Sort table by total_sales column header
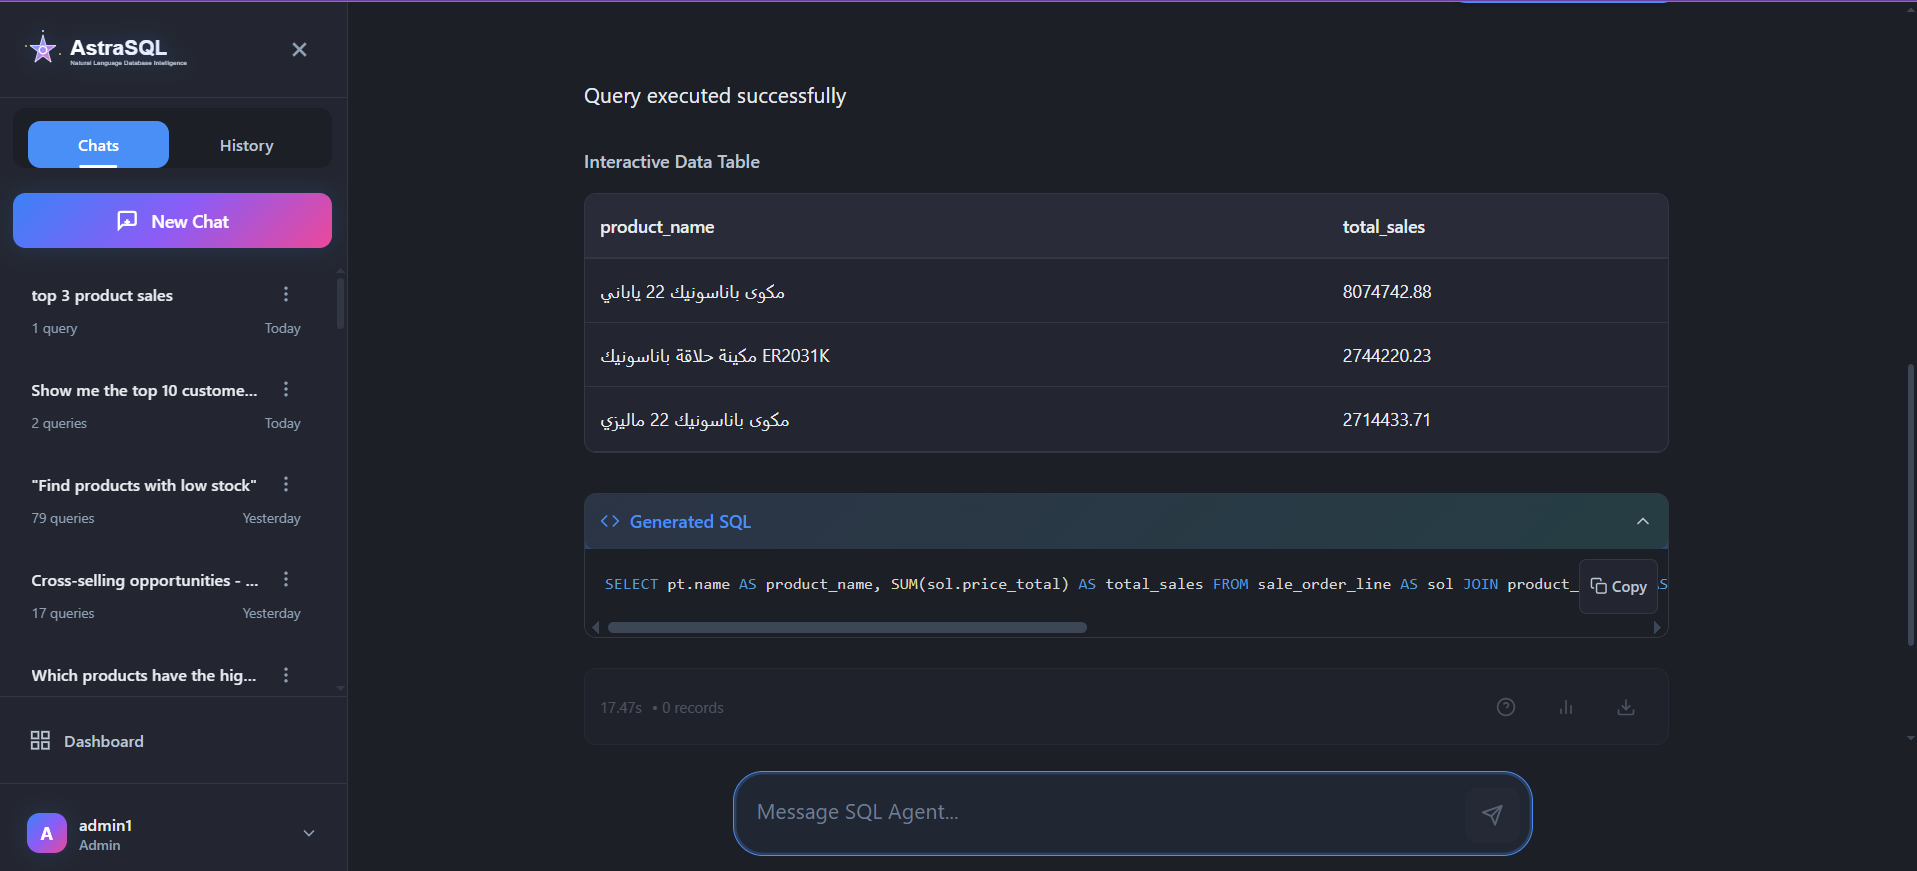The image size is (1917, 871). tap(1383, 227)
